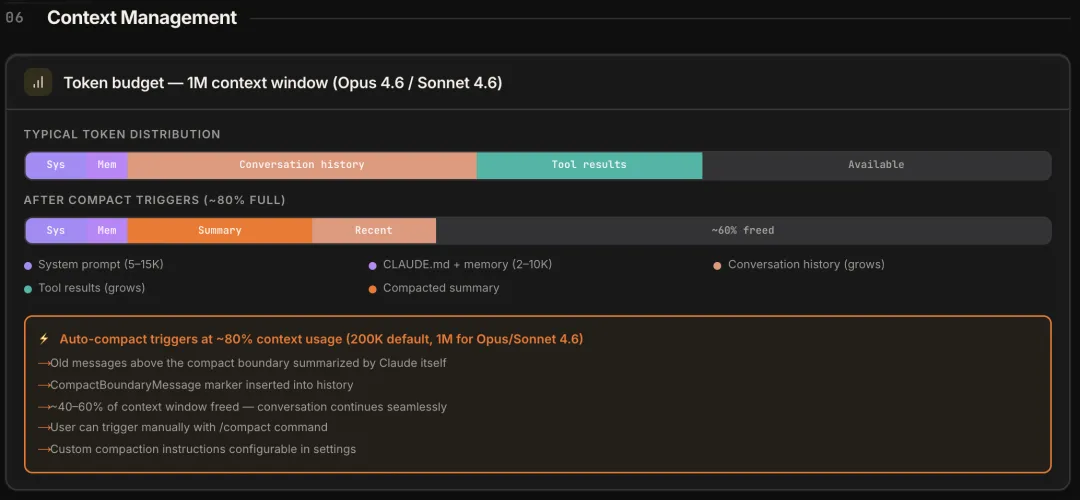The height and width of the screenshot is (500, 1080).
Task: Click the purple dot beside System prompt
Action: pos(28,265)
